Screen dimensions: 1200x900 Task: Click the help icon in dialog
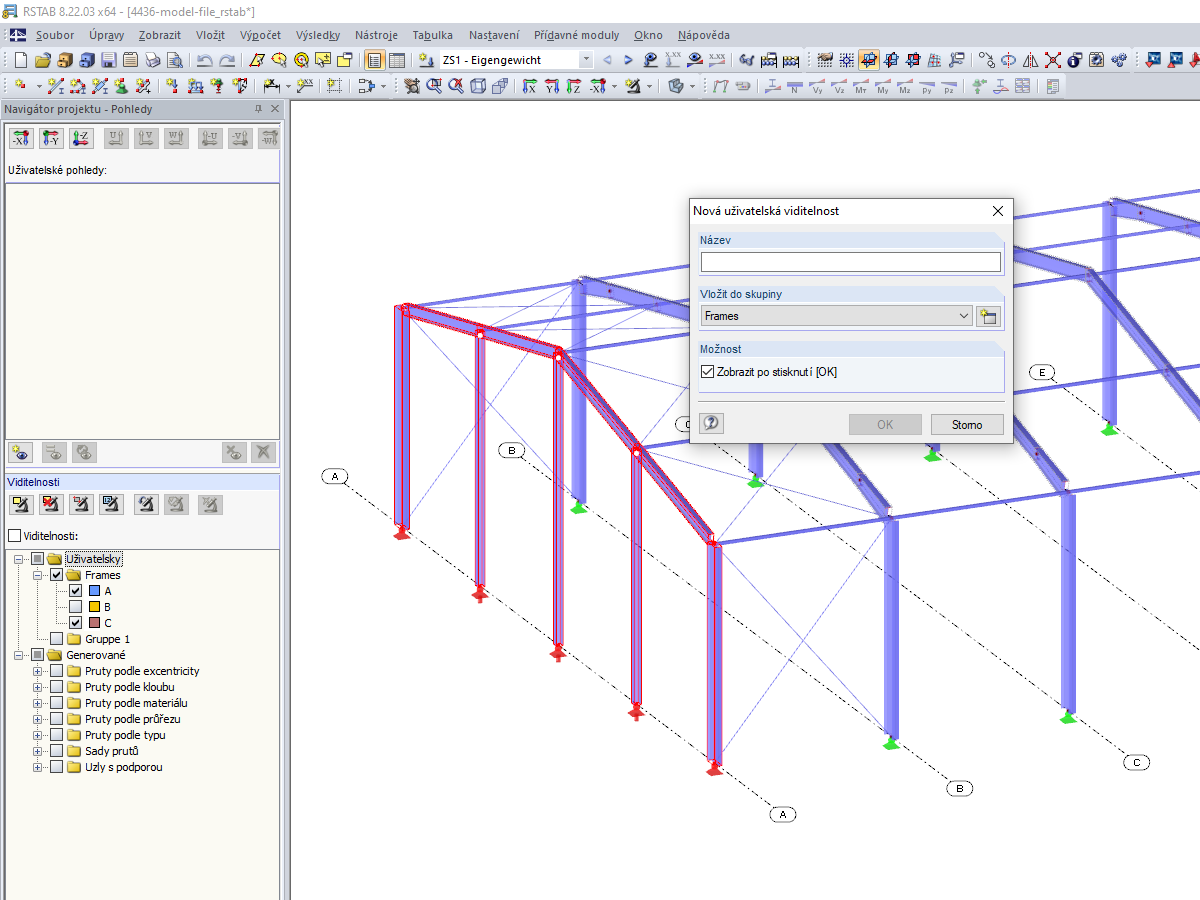point(711,423)
